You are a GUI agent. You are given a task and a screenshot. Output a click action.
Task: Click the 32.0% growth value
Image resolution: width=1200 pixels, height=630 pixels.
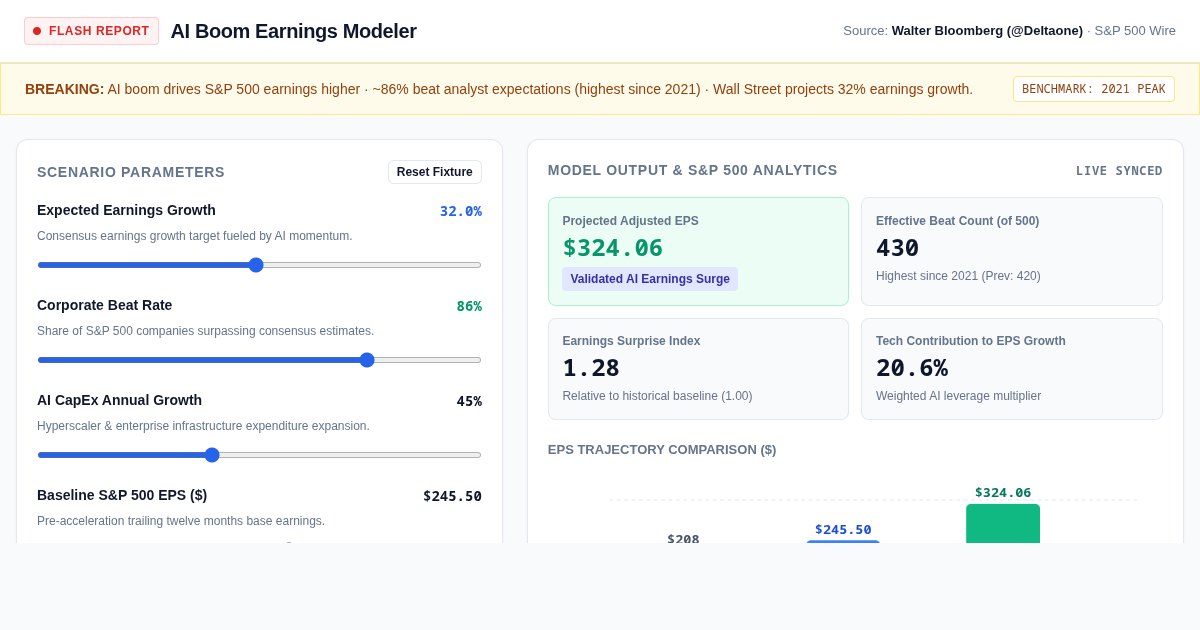coord(461,211)
